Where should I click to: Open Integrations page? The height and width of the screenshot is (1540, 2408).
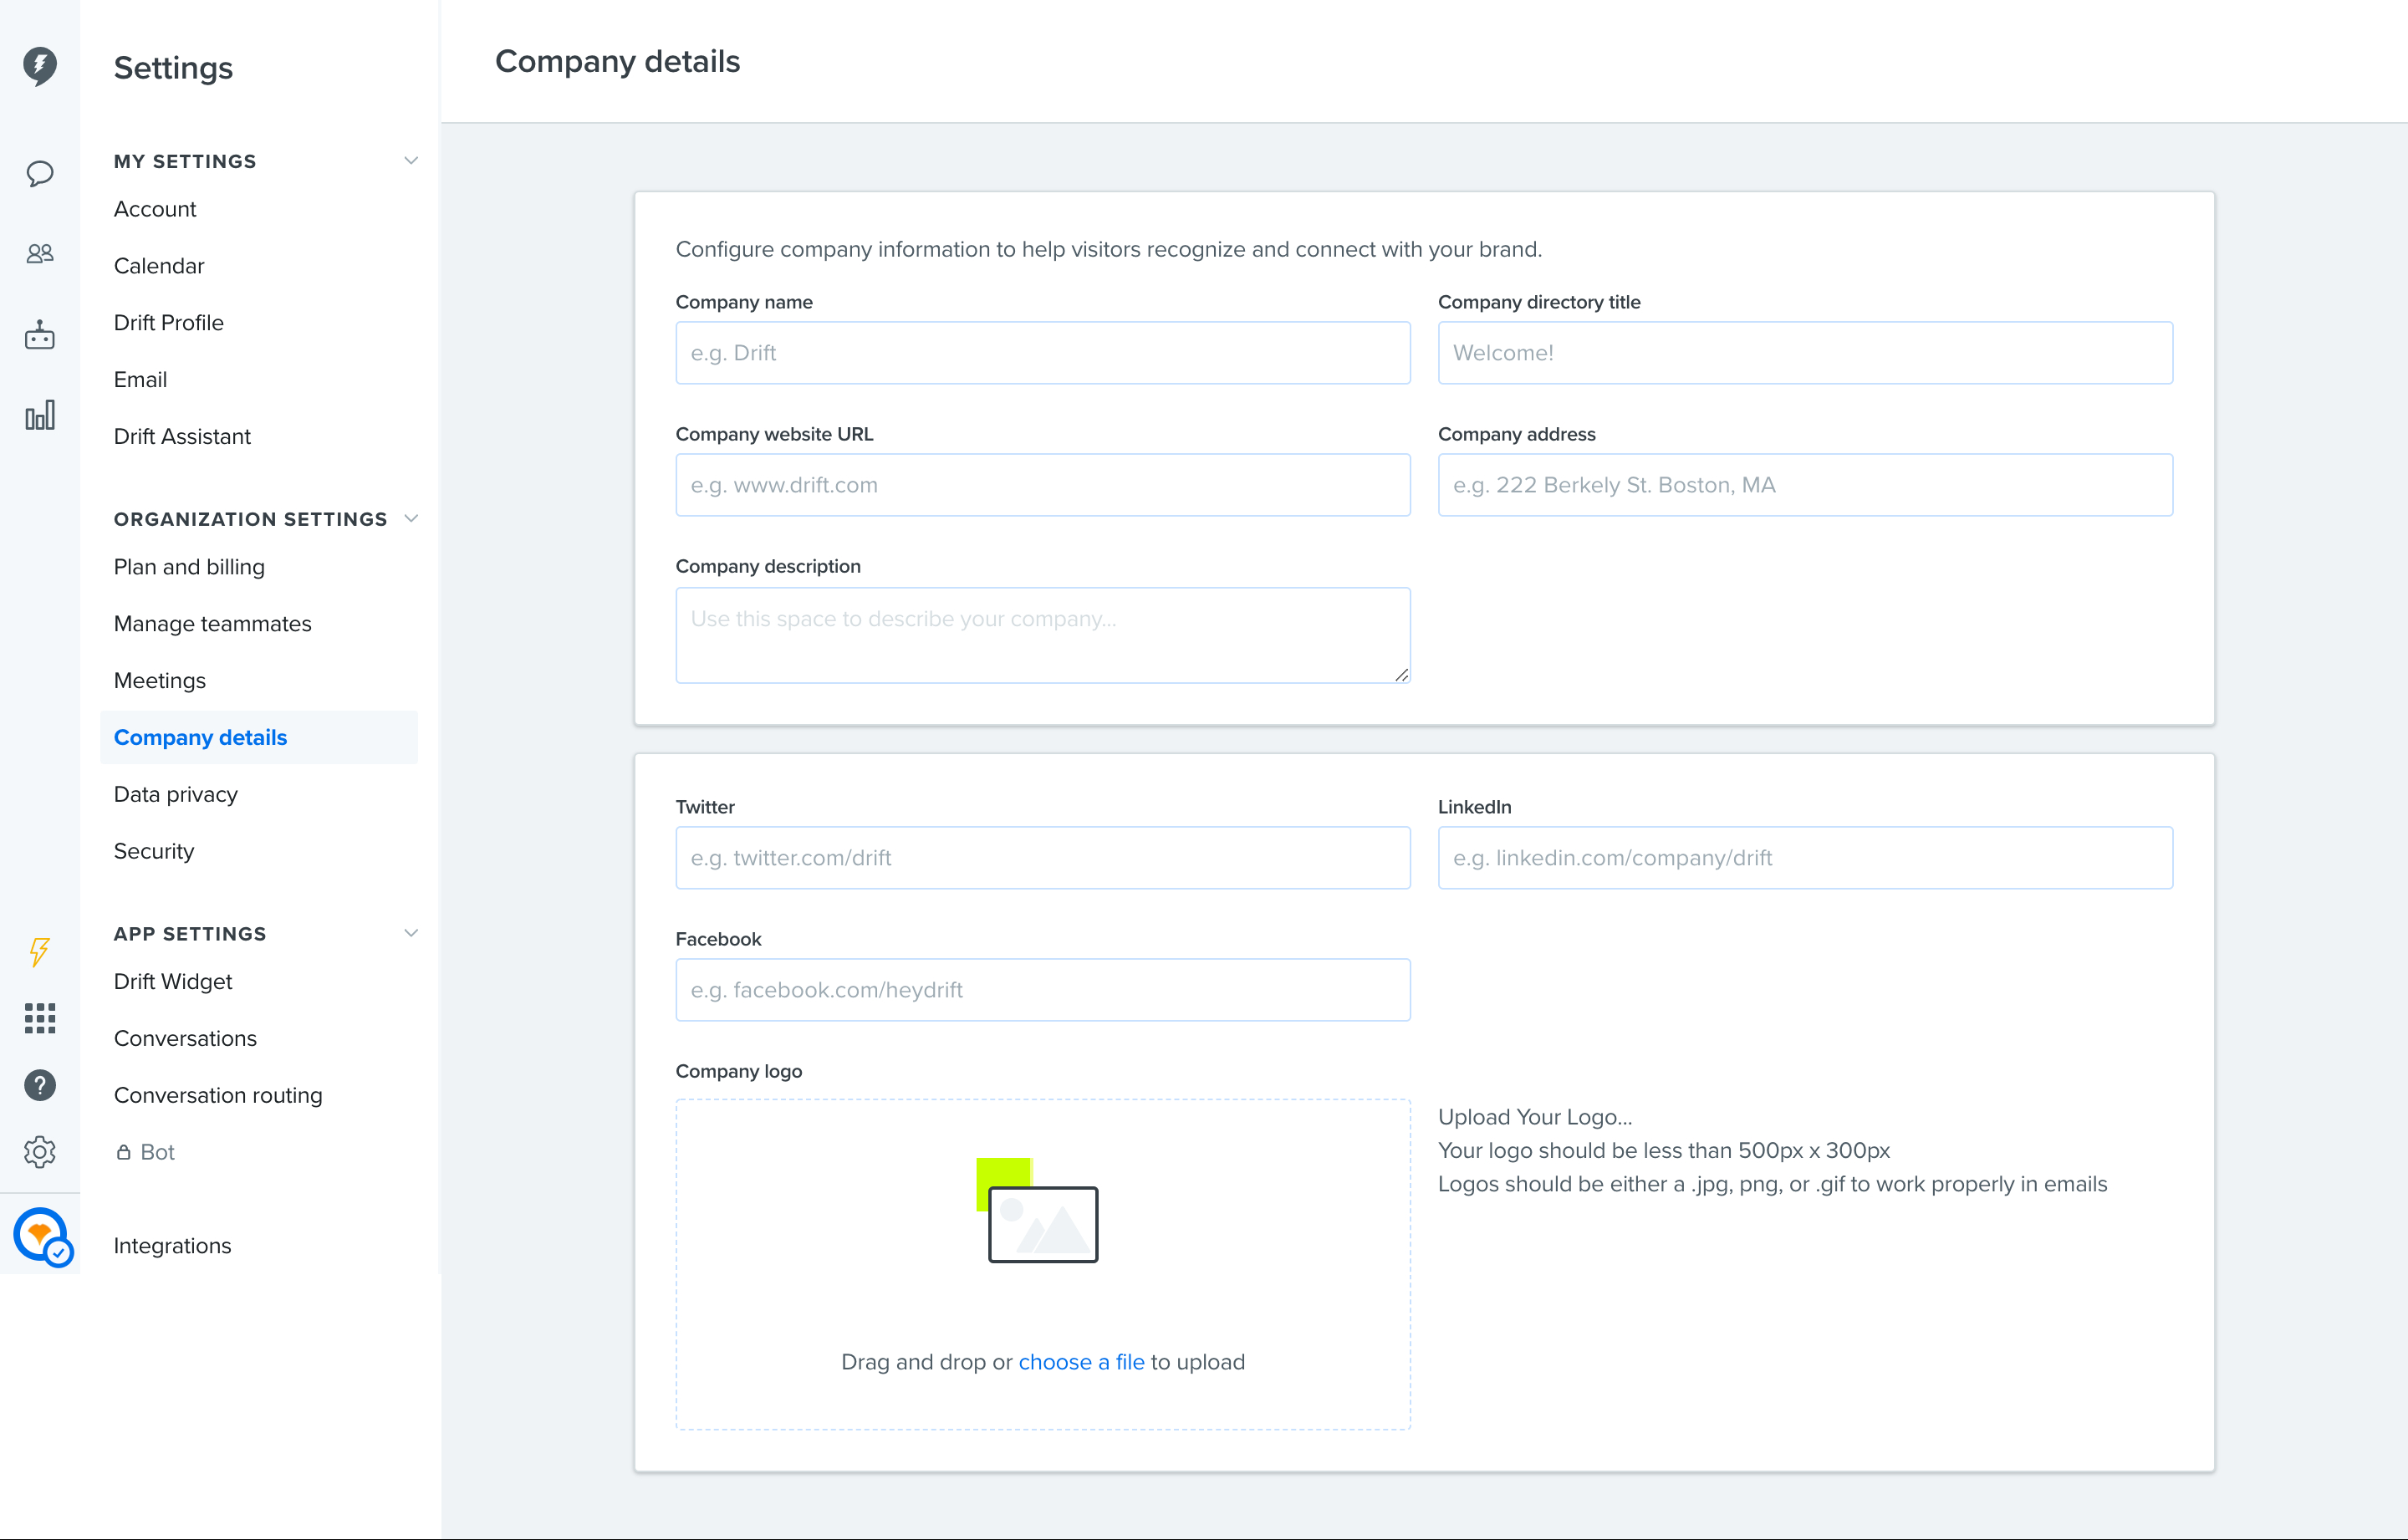click(x=172, y=1246)
